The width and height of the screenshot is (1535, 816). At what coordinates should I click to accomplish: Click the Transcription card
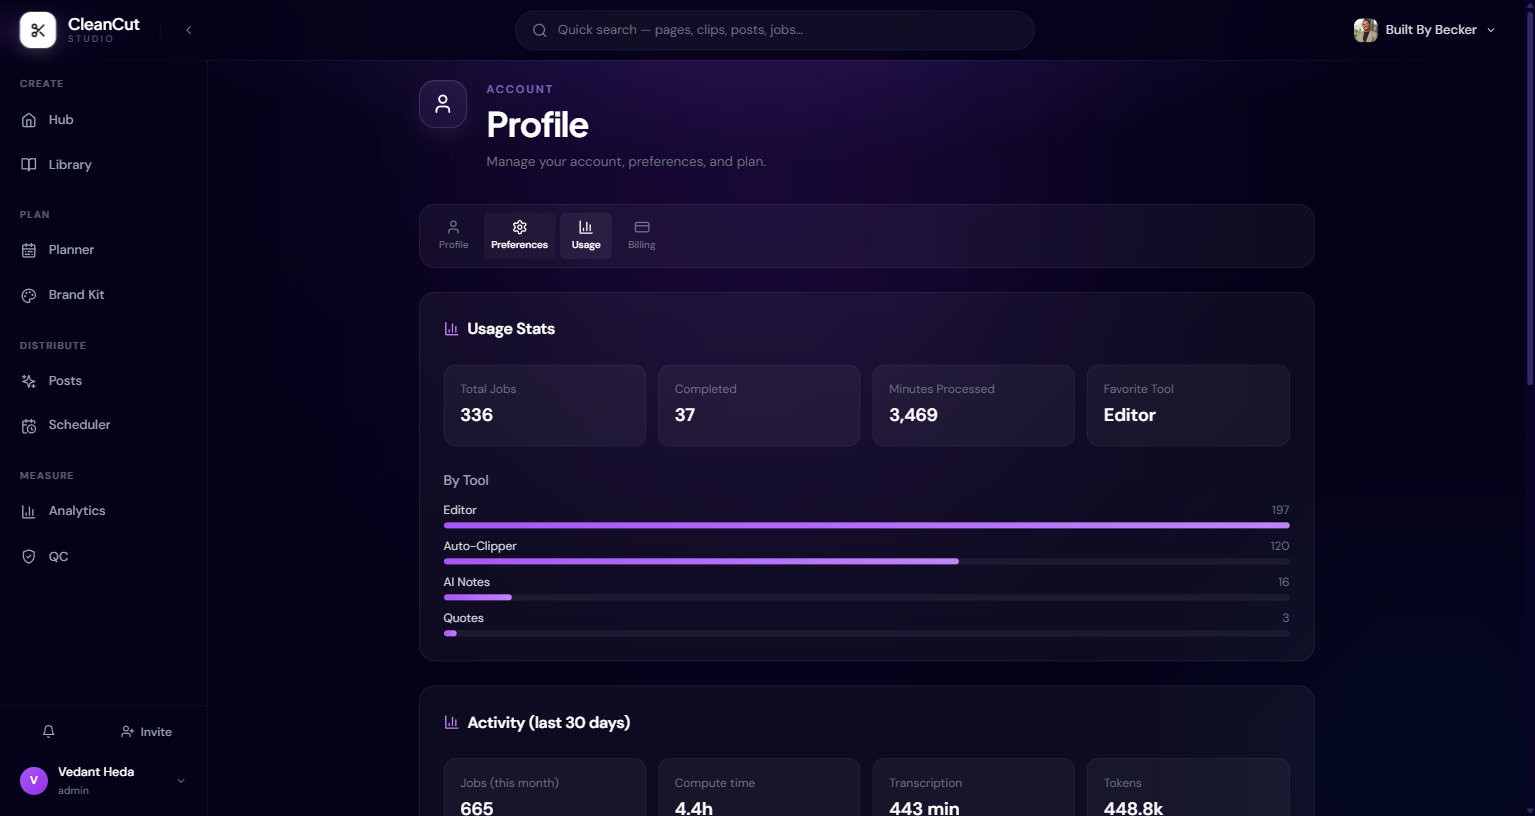[x=974, y=787]
